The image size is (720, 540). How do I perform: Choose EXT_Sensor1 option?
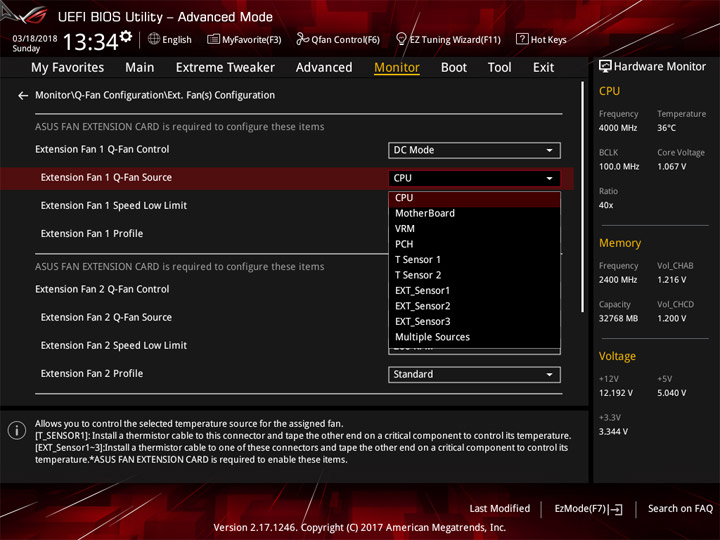(x=474, y=291)
